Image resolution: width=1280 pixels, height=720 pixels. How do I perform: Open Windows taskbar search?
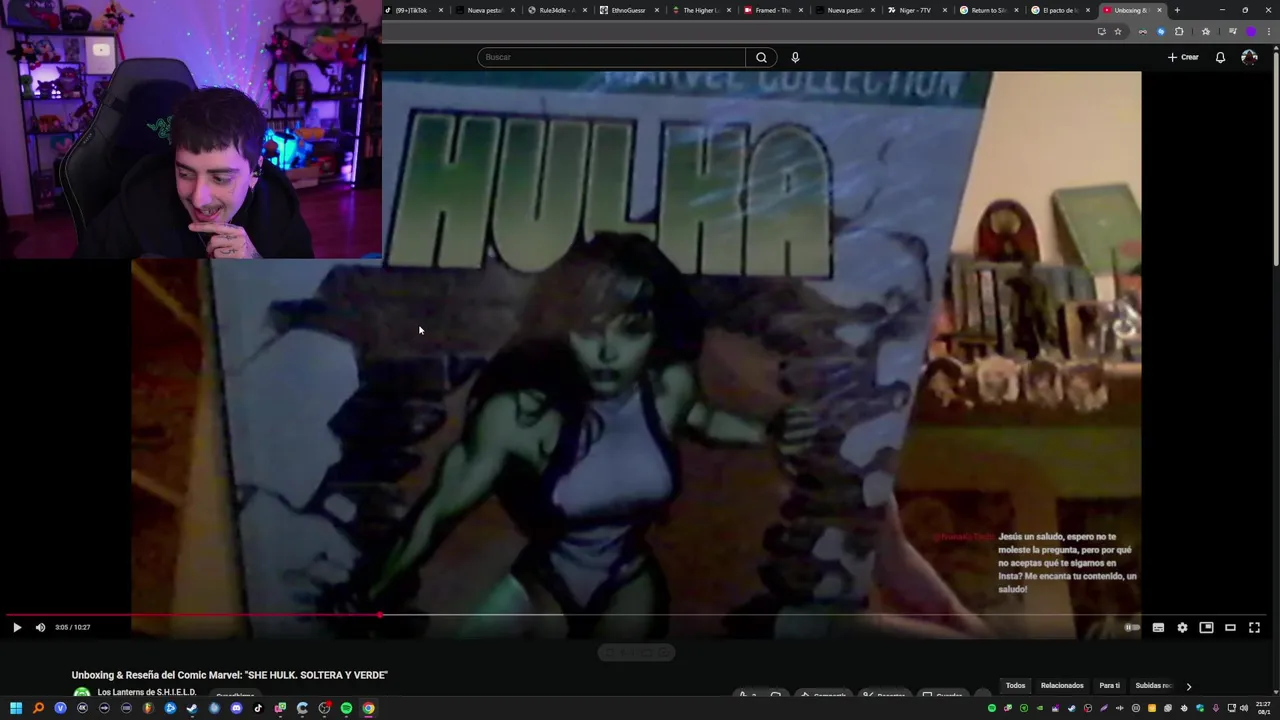[x=38, y=708]
